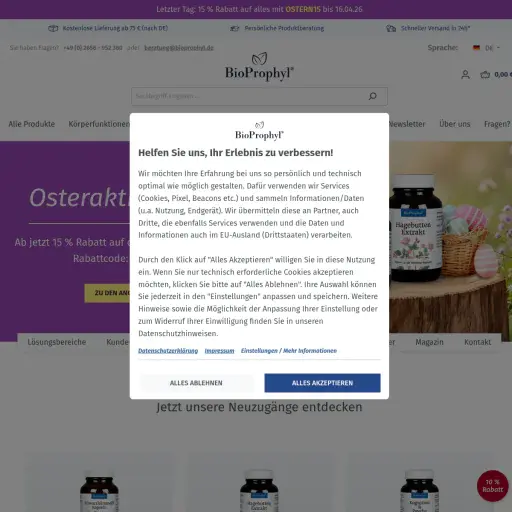Click the German flag icon
Image resolution: width=512 pixels, height=512 pixels.
(x=476, y=48)
